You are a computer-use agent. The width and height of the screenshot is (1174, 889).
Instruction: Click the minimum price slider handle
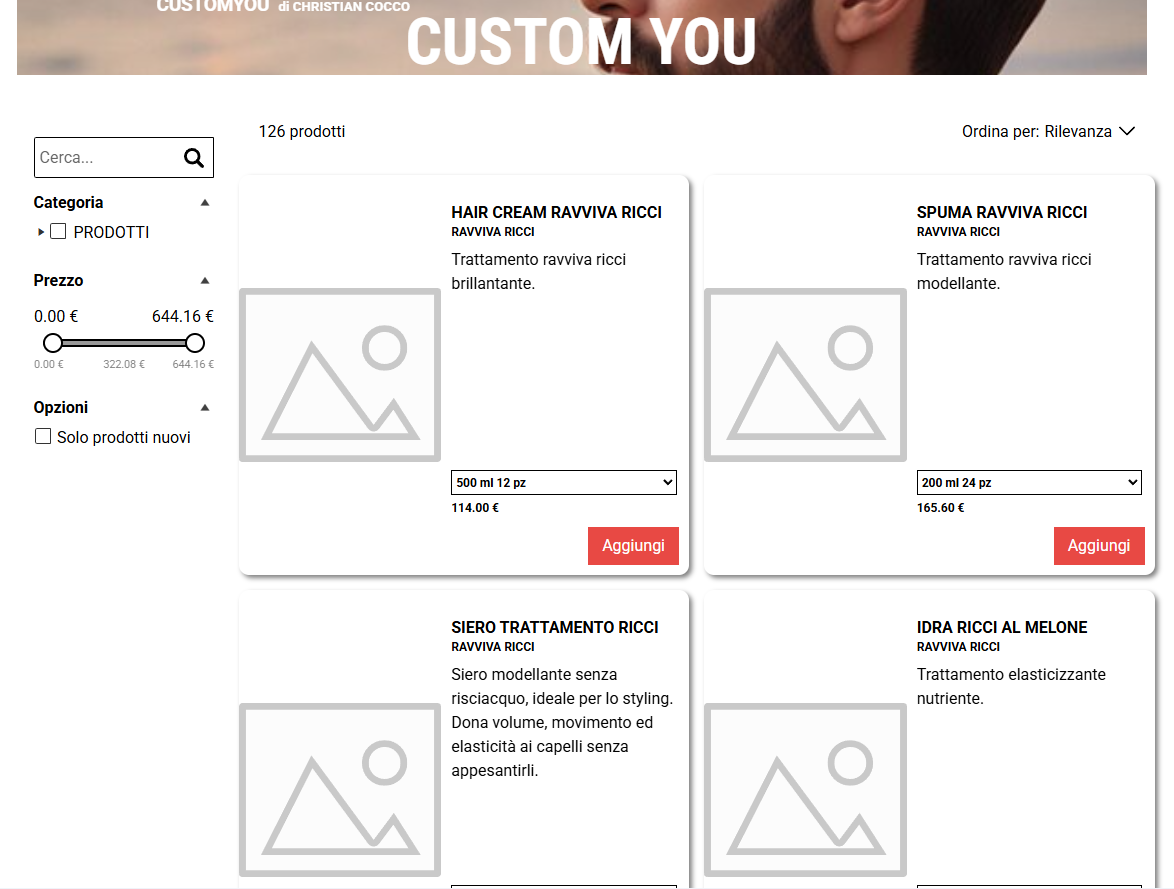53,343
